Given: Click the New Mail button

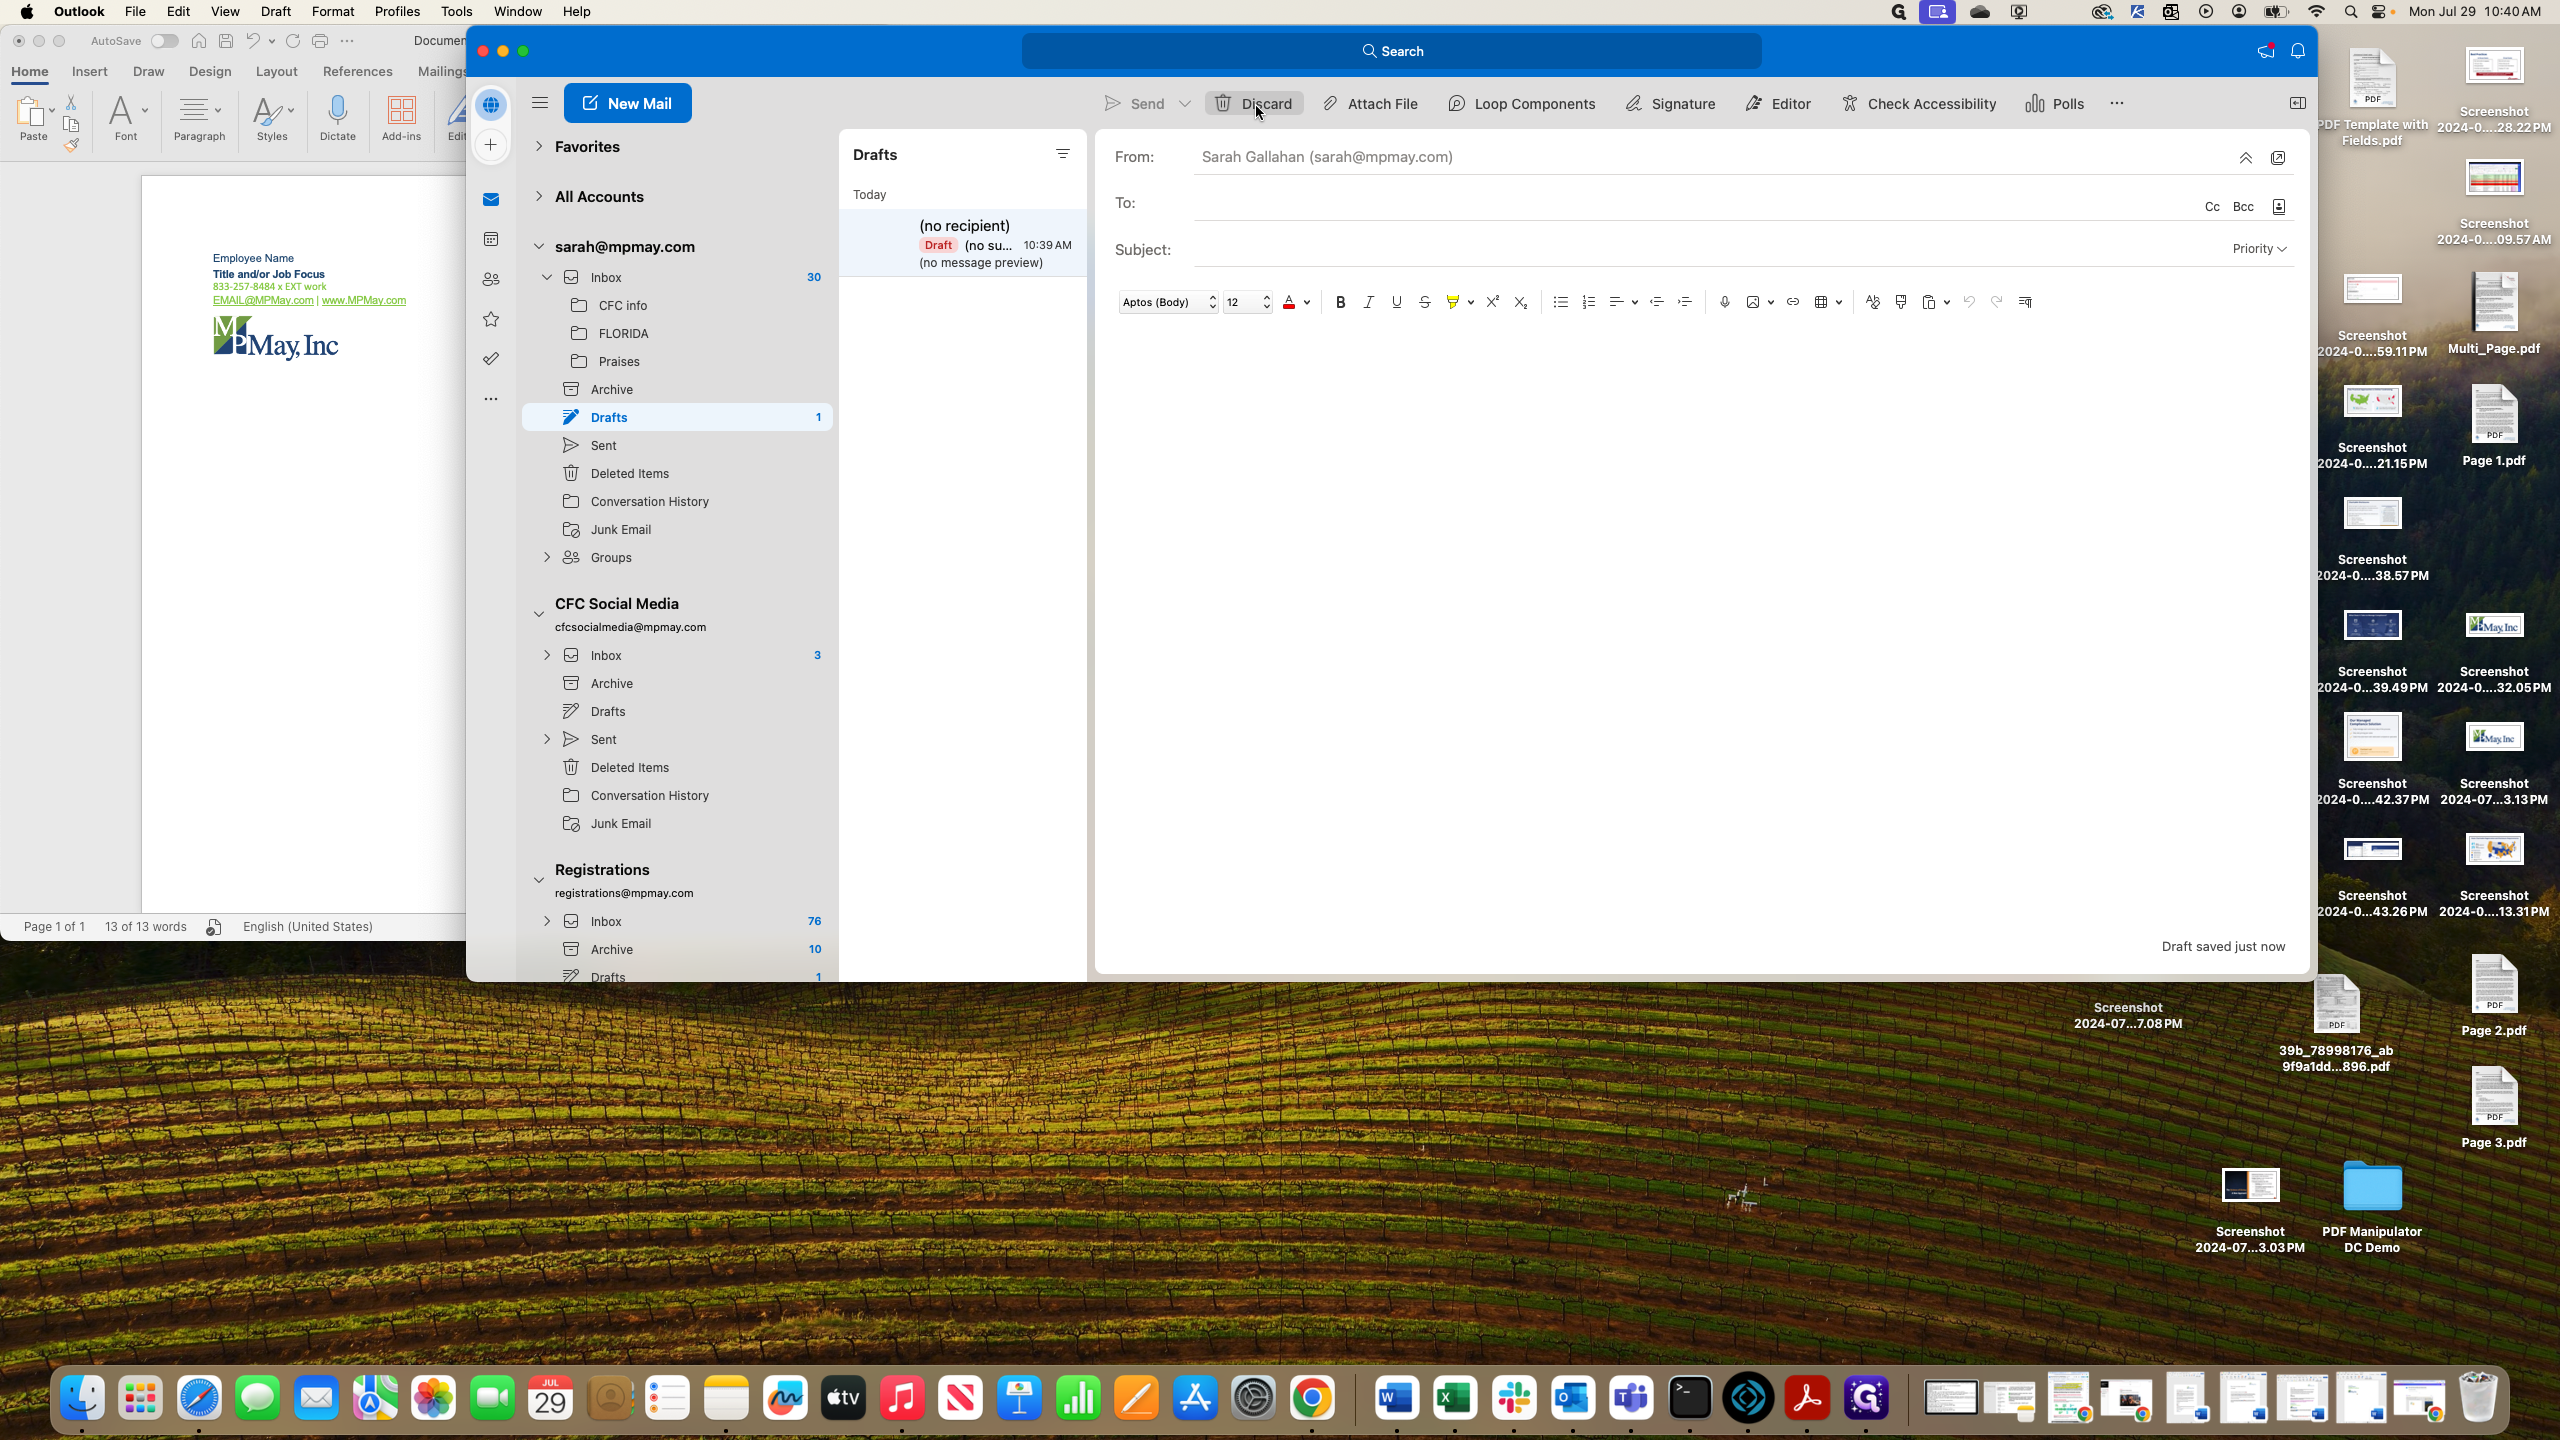Looking at the screenshot, I should coord(627,103).
